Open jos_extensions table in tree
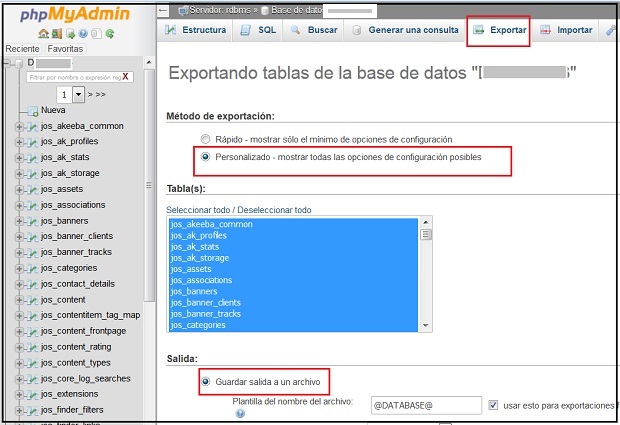Image resolution: width=620 pixels, height=425 pixels. [70, 394]
